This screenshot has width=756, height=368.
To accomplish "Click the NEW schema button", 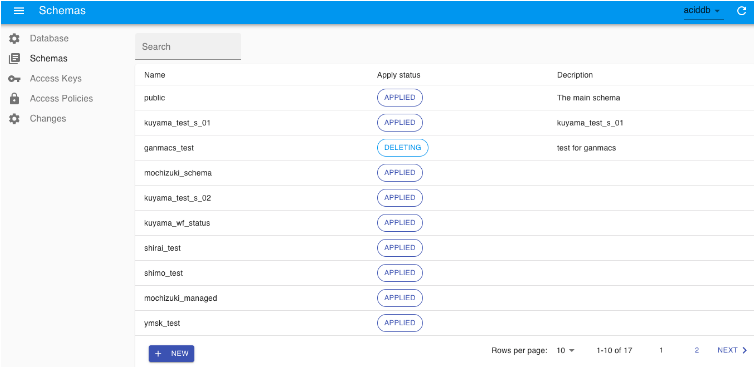I will [171, 354].
